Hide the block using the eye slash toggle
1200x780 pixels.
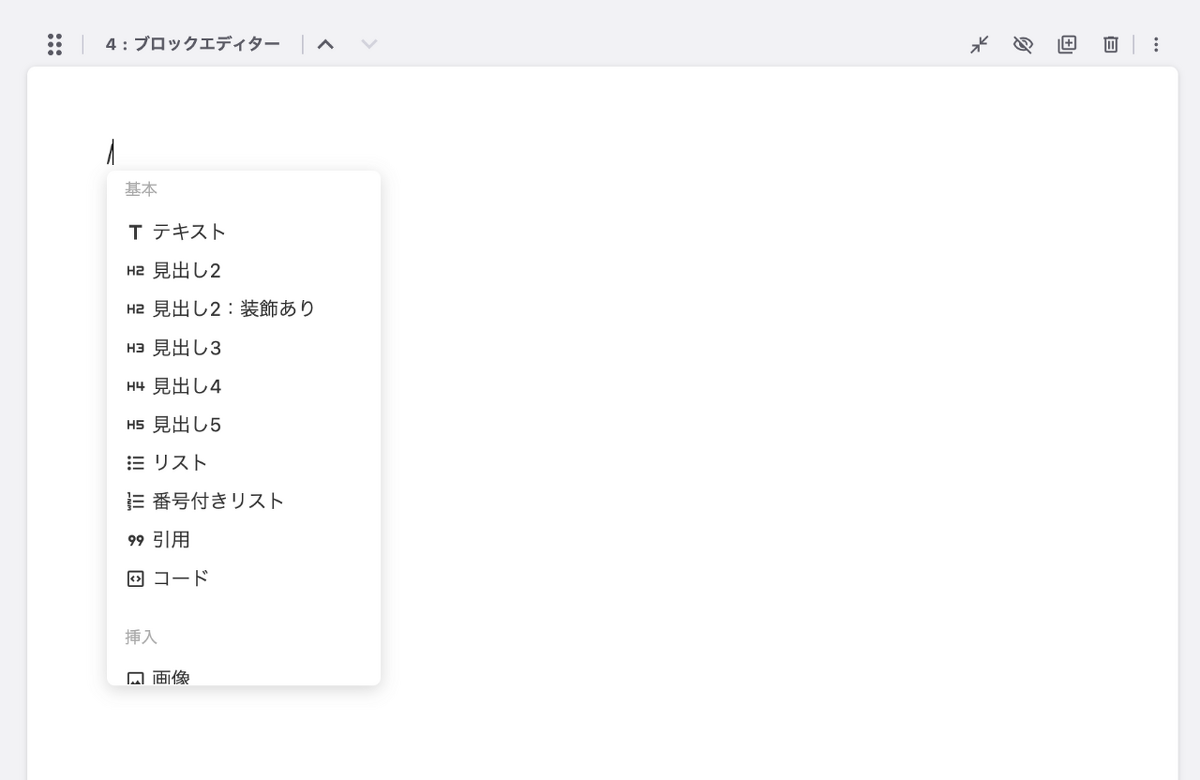point(1022,44)
